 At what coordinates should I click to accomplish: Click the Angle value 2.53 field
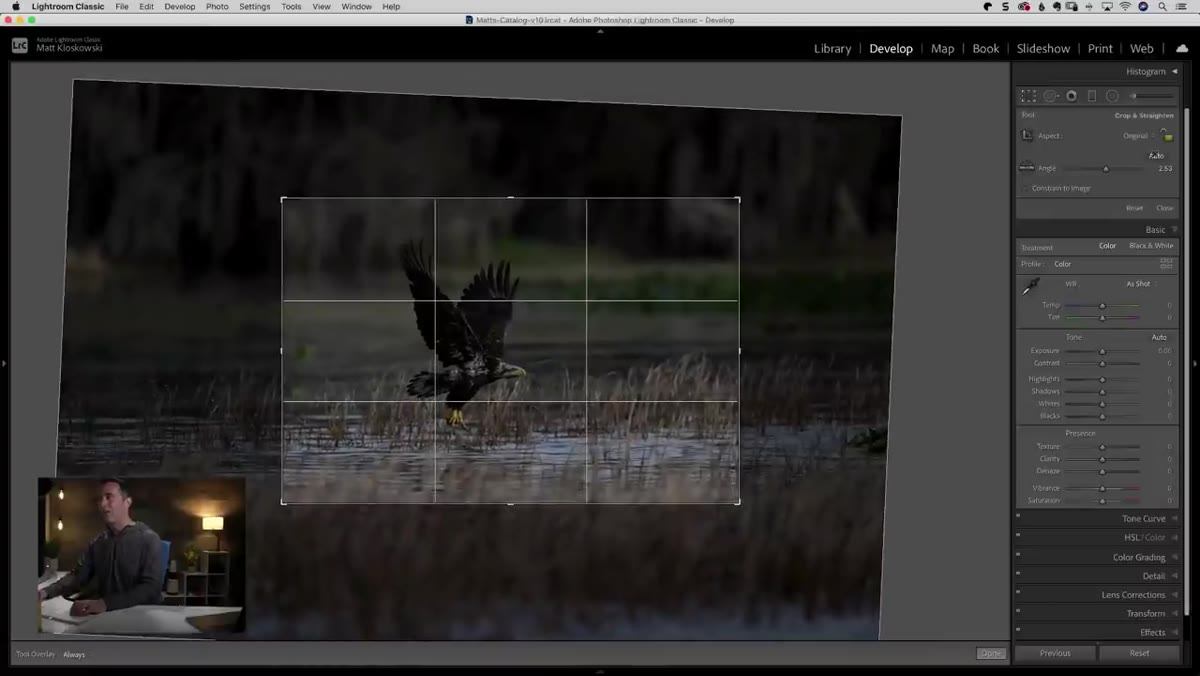tap(1165, 168)
